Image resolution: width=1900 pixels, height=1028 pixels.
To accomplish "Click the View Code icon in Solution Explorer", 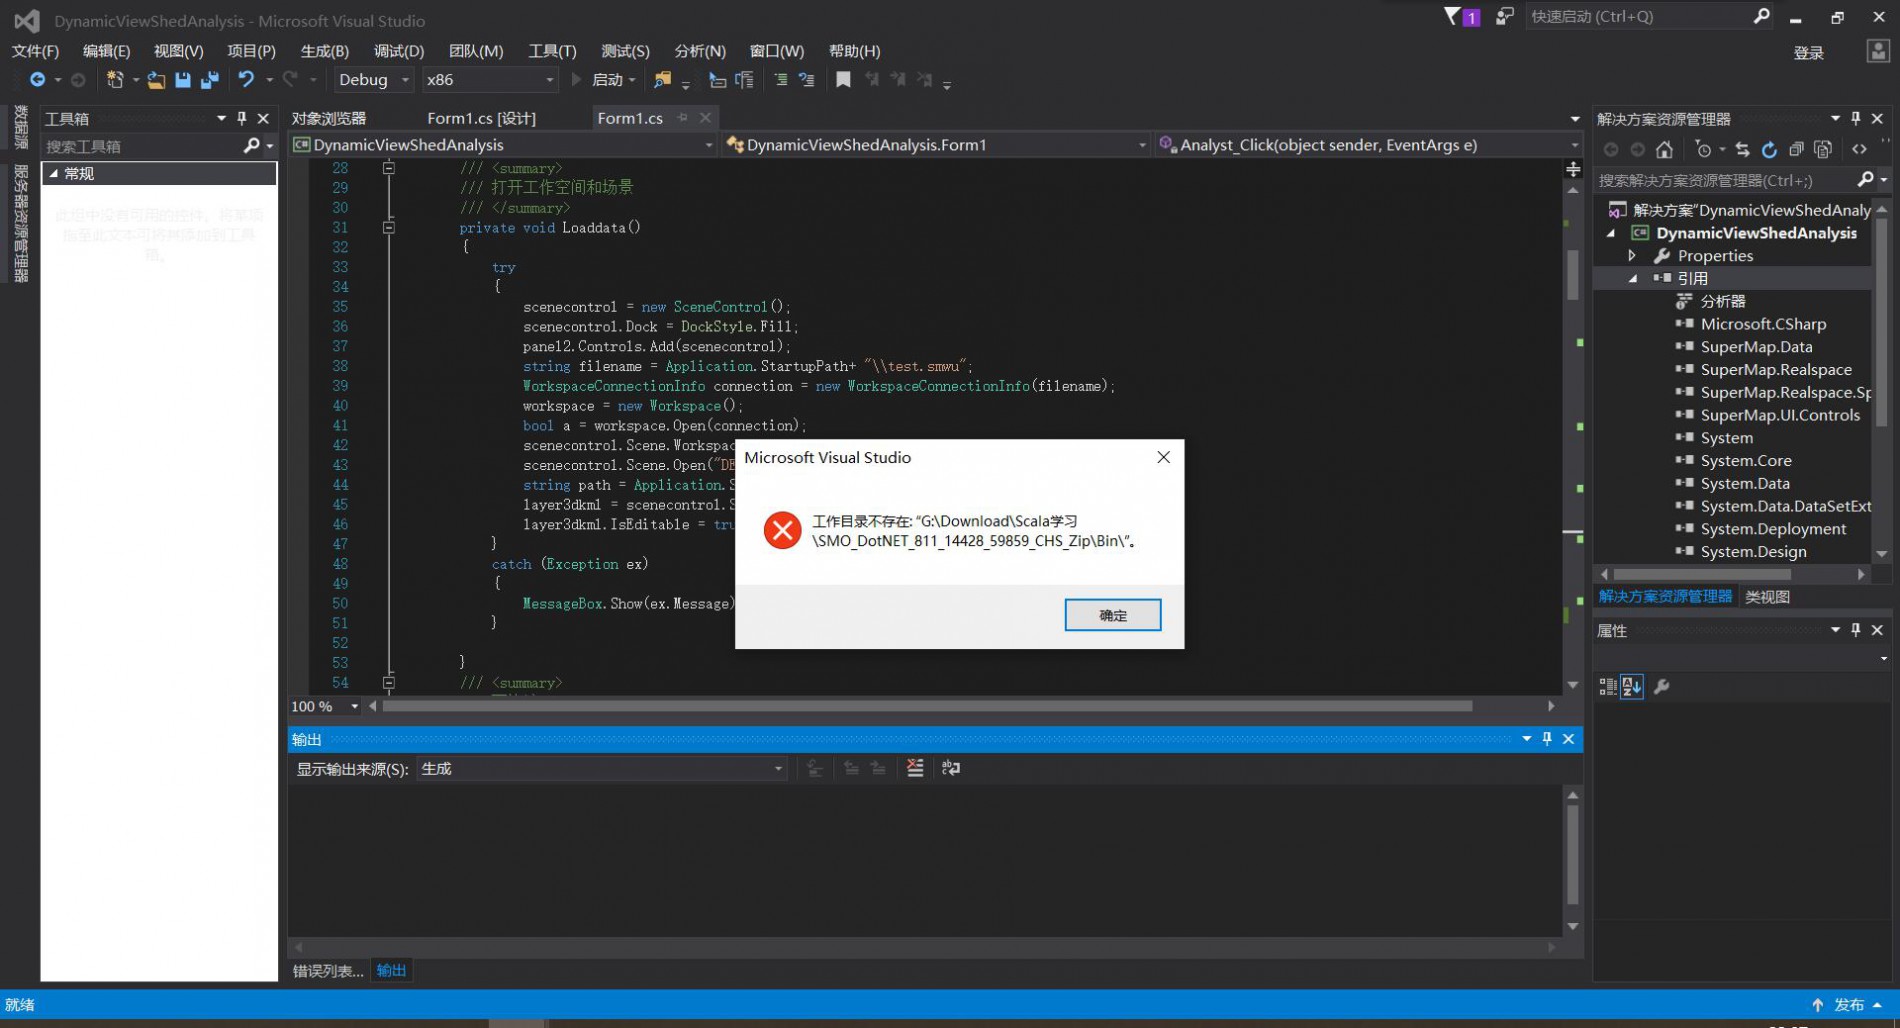I will pos(1859,150).
